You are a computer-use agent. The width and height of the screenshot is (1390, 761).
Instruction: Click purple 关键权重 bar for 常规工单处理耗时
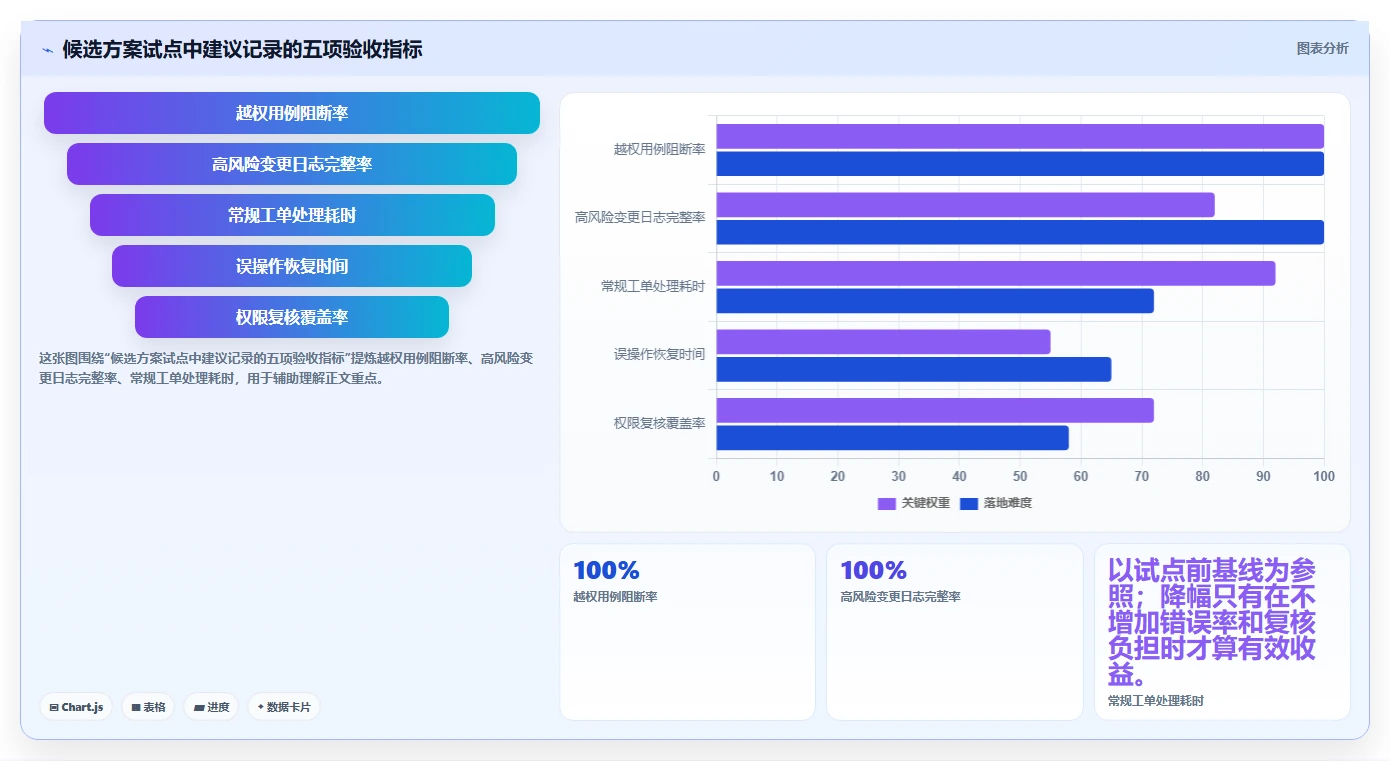coord(996,273)
